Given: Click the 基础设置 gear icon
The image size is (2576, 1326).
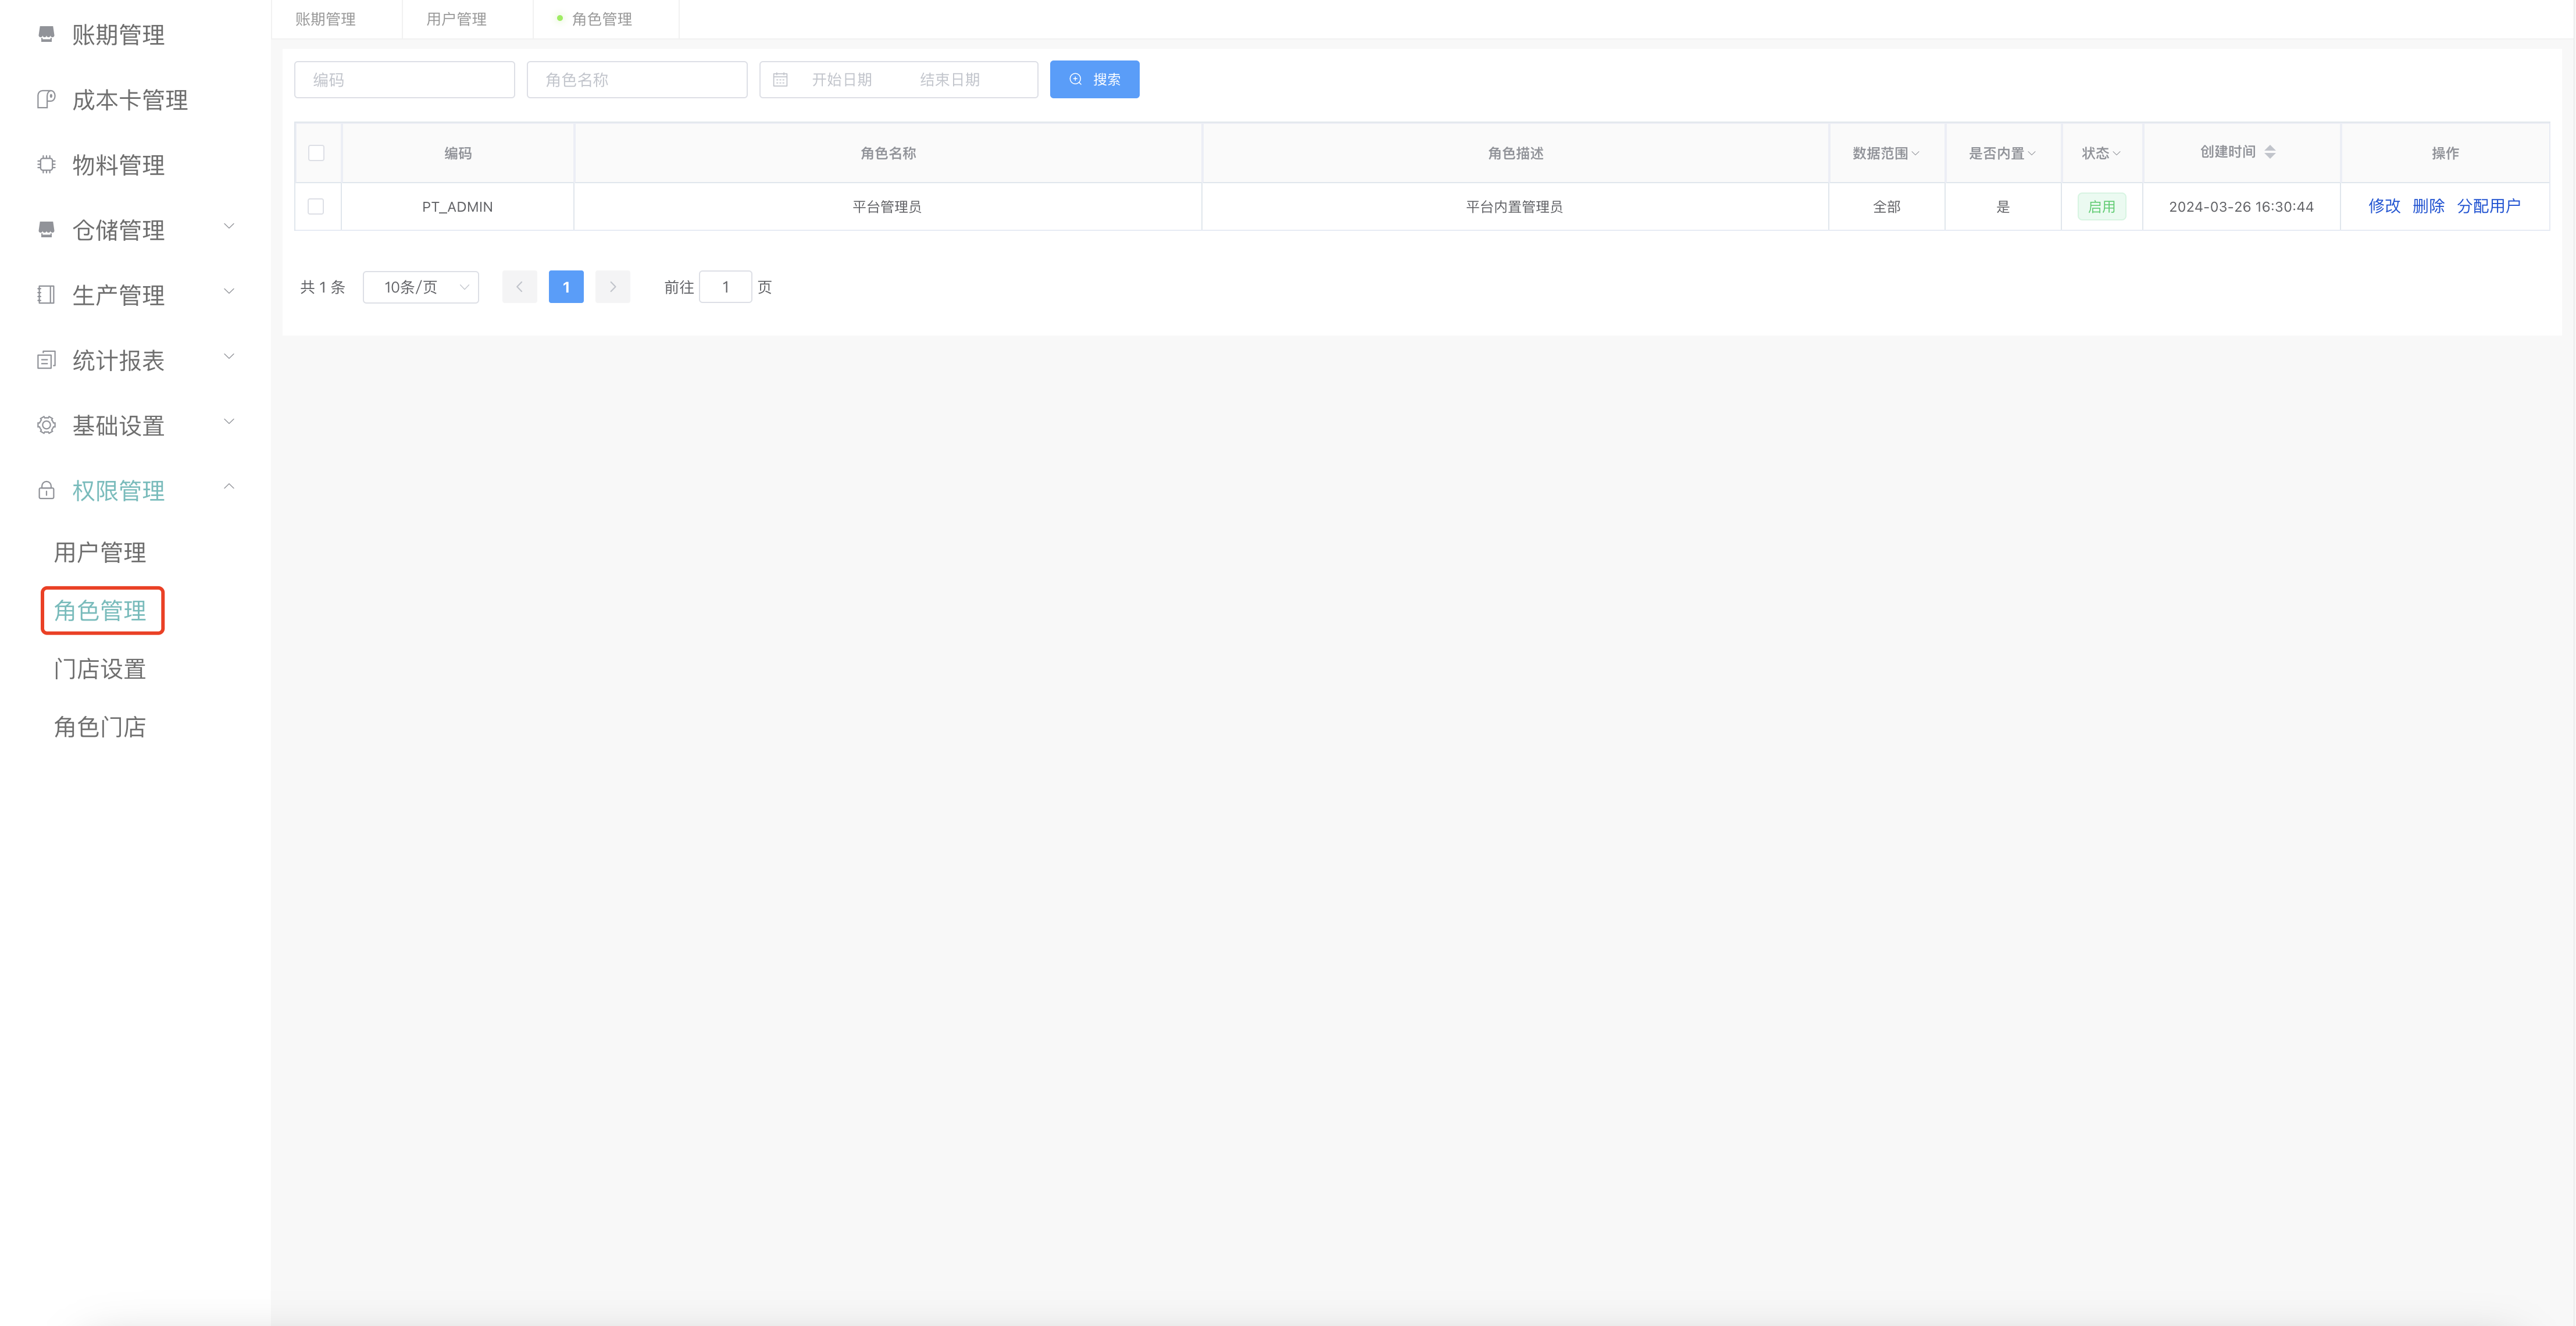Looking at the screenshot, I should 46,425.
